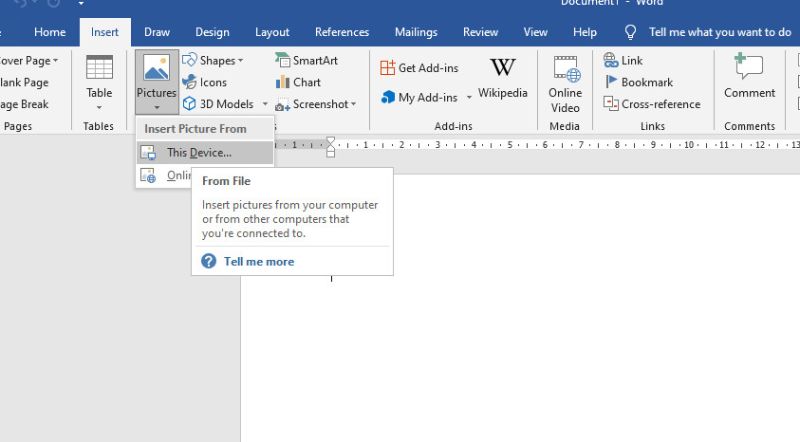Viewport: 800px width, 442px height.
Task: Expand the Pictures dropdown arrow
Action: pyautogui.click(x=157, y=107)
